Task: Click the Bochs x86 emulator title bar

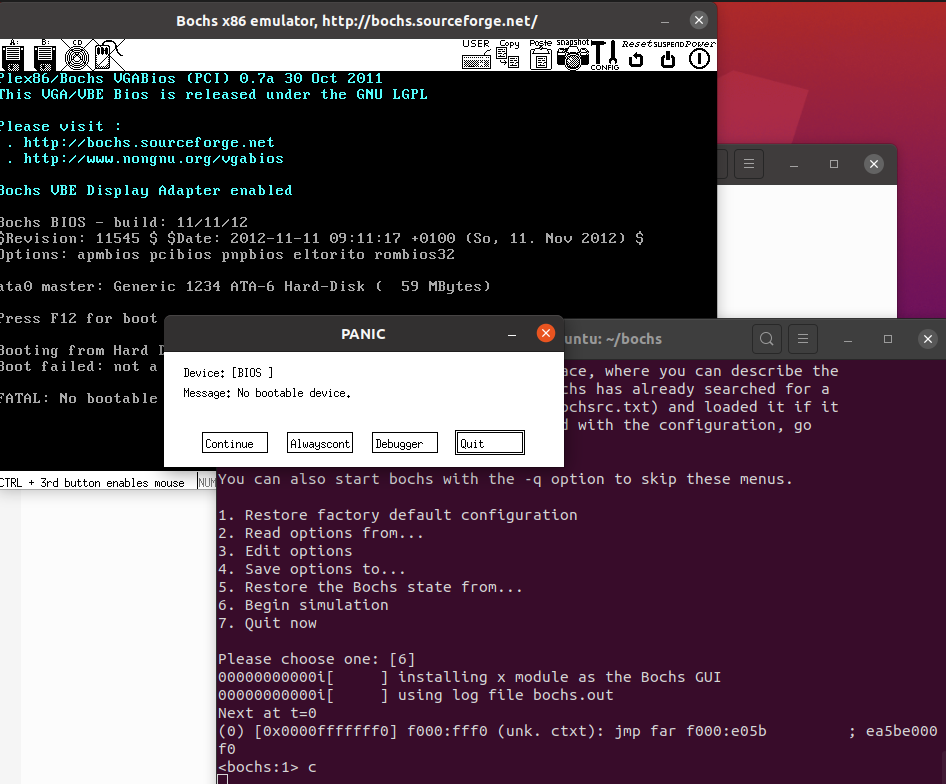Action: [357, 21]
